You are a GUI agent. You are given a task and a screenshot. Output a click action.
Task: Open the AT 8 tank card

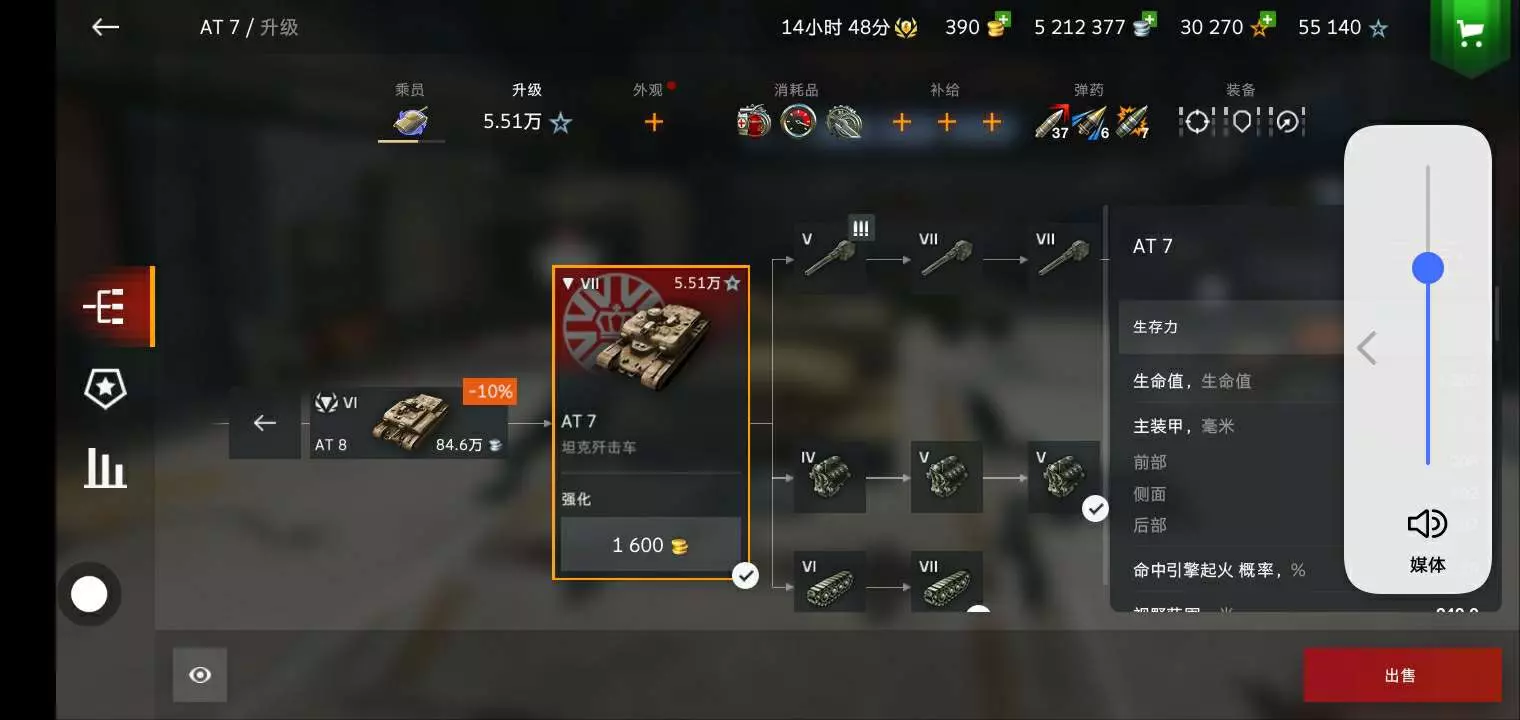coord(409,423)
